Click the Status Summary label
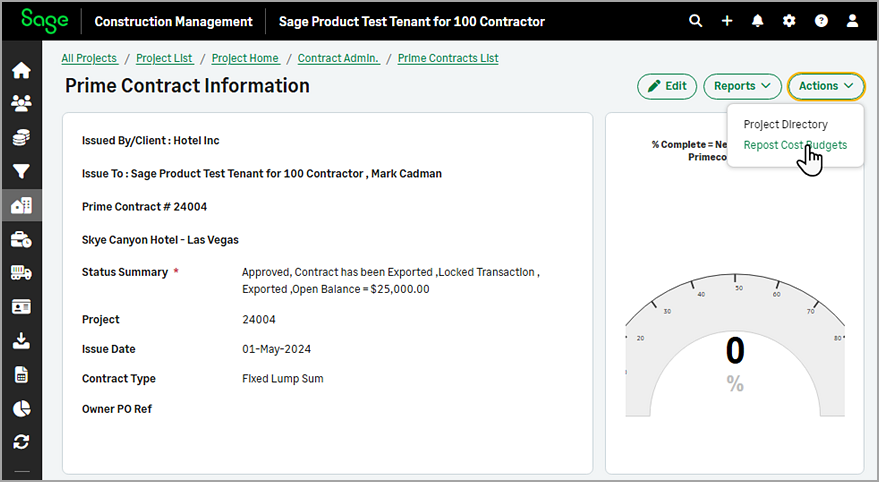The height and width of the screenshot is (482, 879). [124, 272]
